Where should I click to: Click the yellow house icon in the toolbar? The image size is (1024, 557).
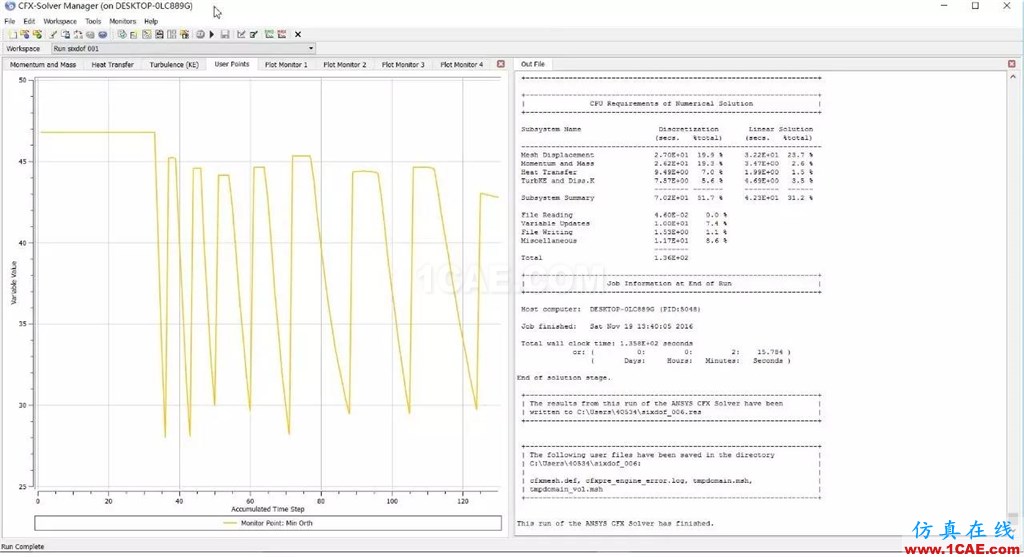point(184,34)
